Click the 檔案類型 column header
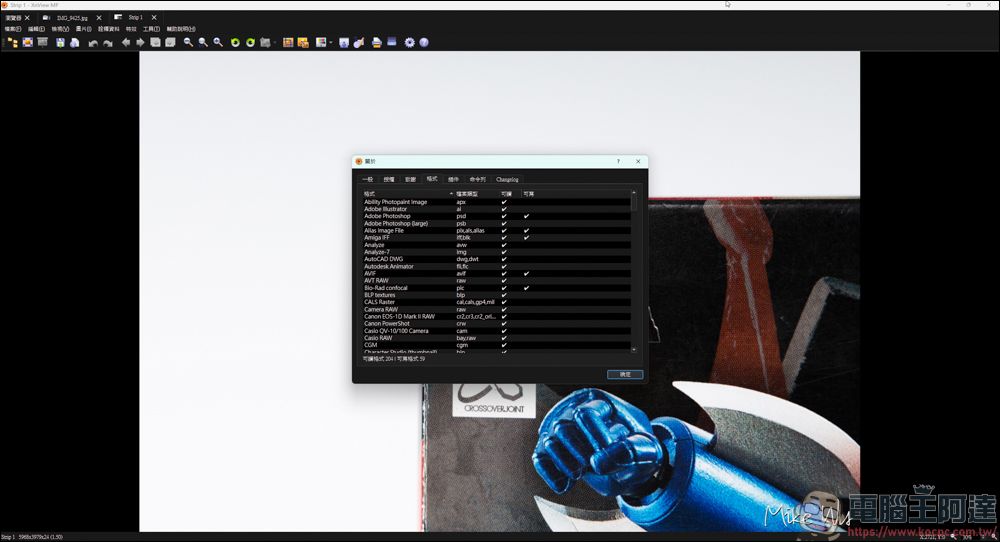The height and width of the screenshot is (542, 1000). pos(475,194)
